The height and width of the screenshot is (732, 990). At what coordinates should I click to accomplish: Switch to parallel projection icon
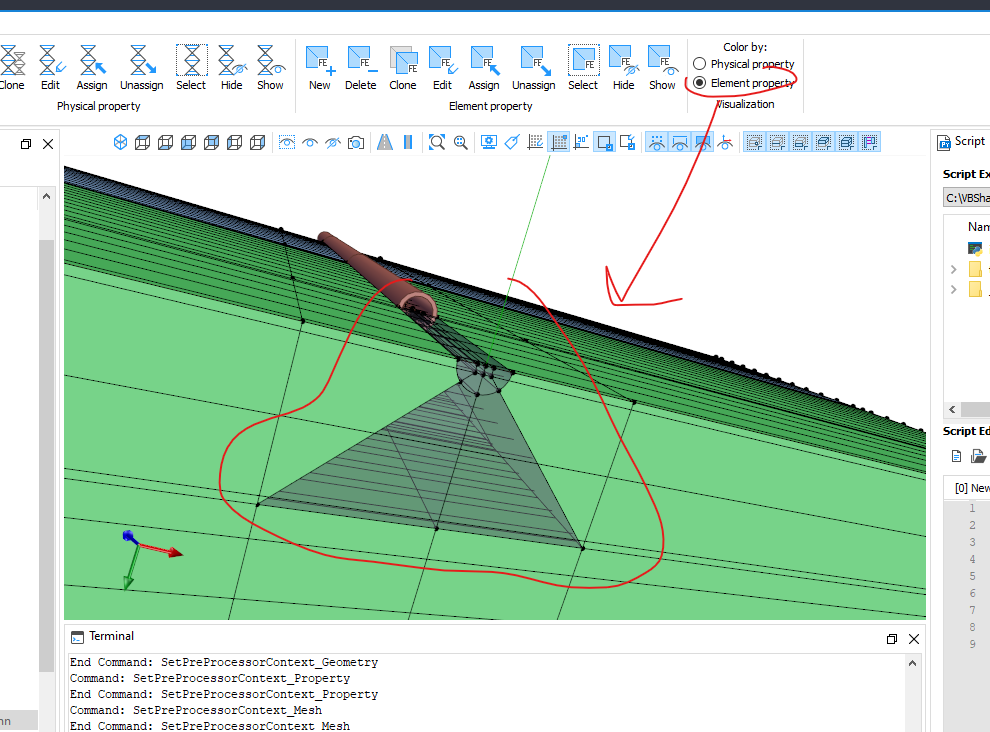(x=408, y=143)
